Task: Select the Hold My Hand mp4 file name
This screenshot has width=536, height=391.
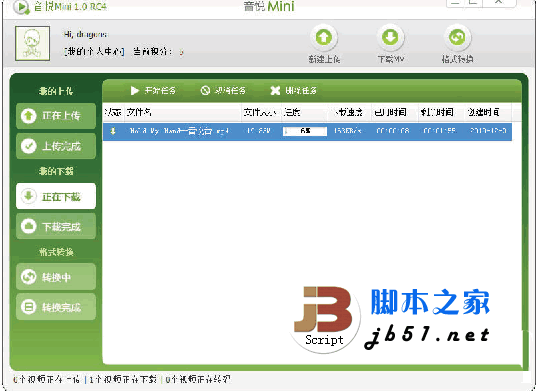Action: (x=179, y=131)
